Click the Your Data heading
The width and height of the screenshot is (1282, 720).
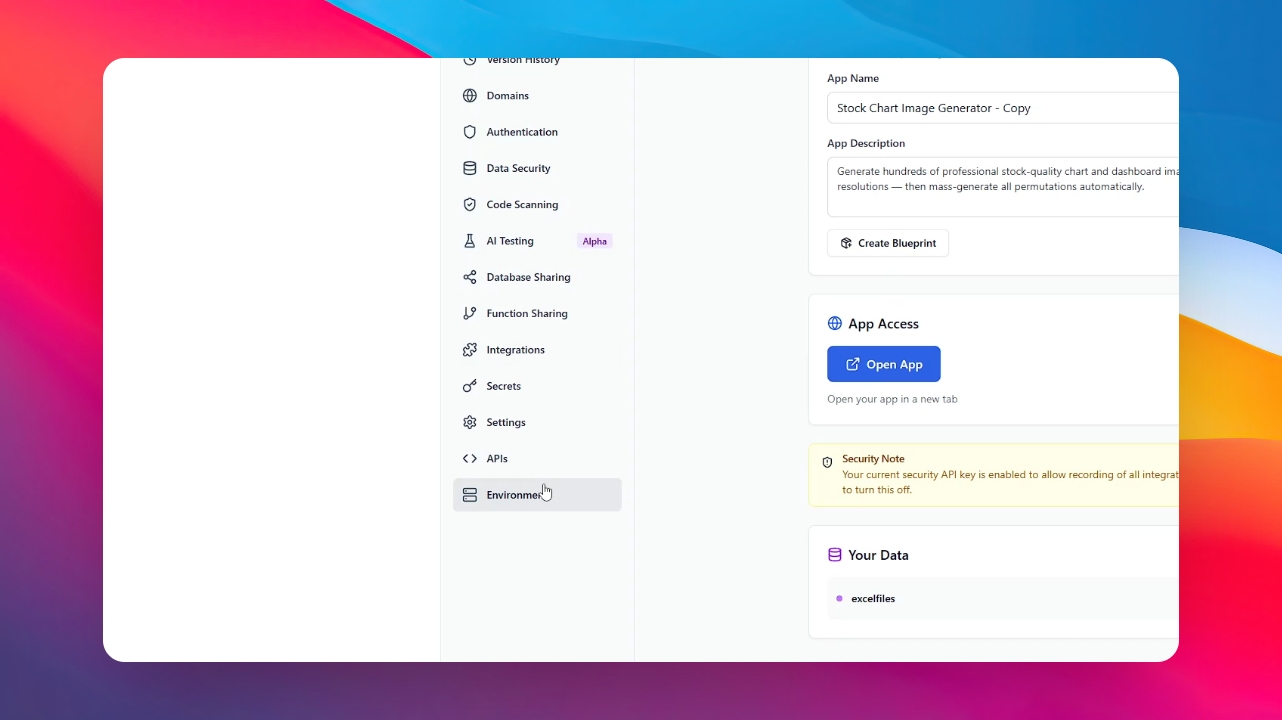click(878, 555)
